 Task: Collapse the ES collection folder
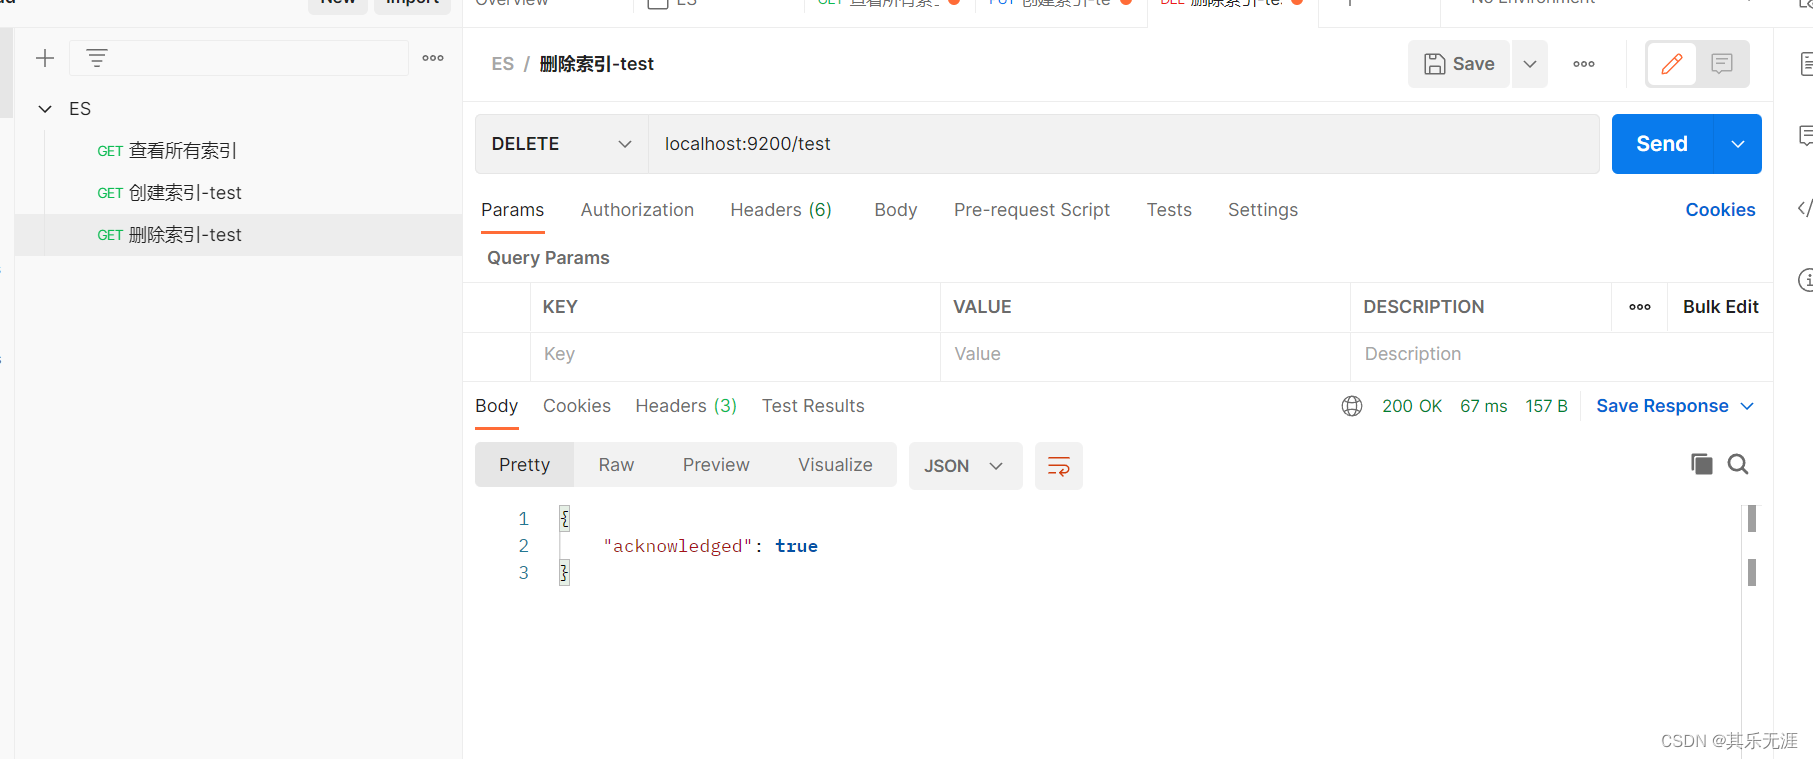click(x=45, y=109)
